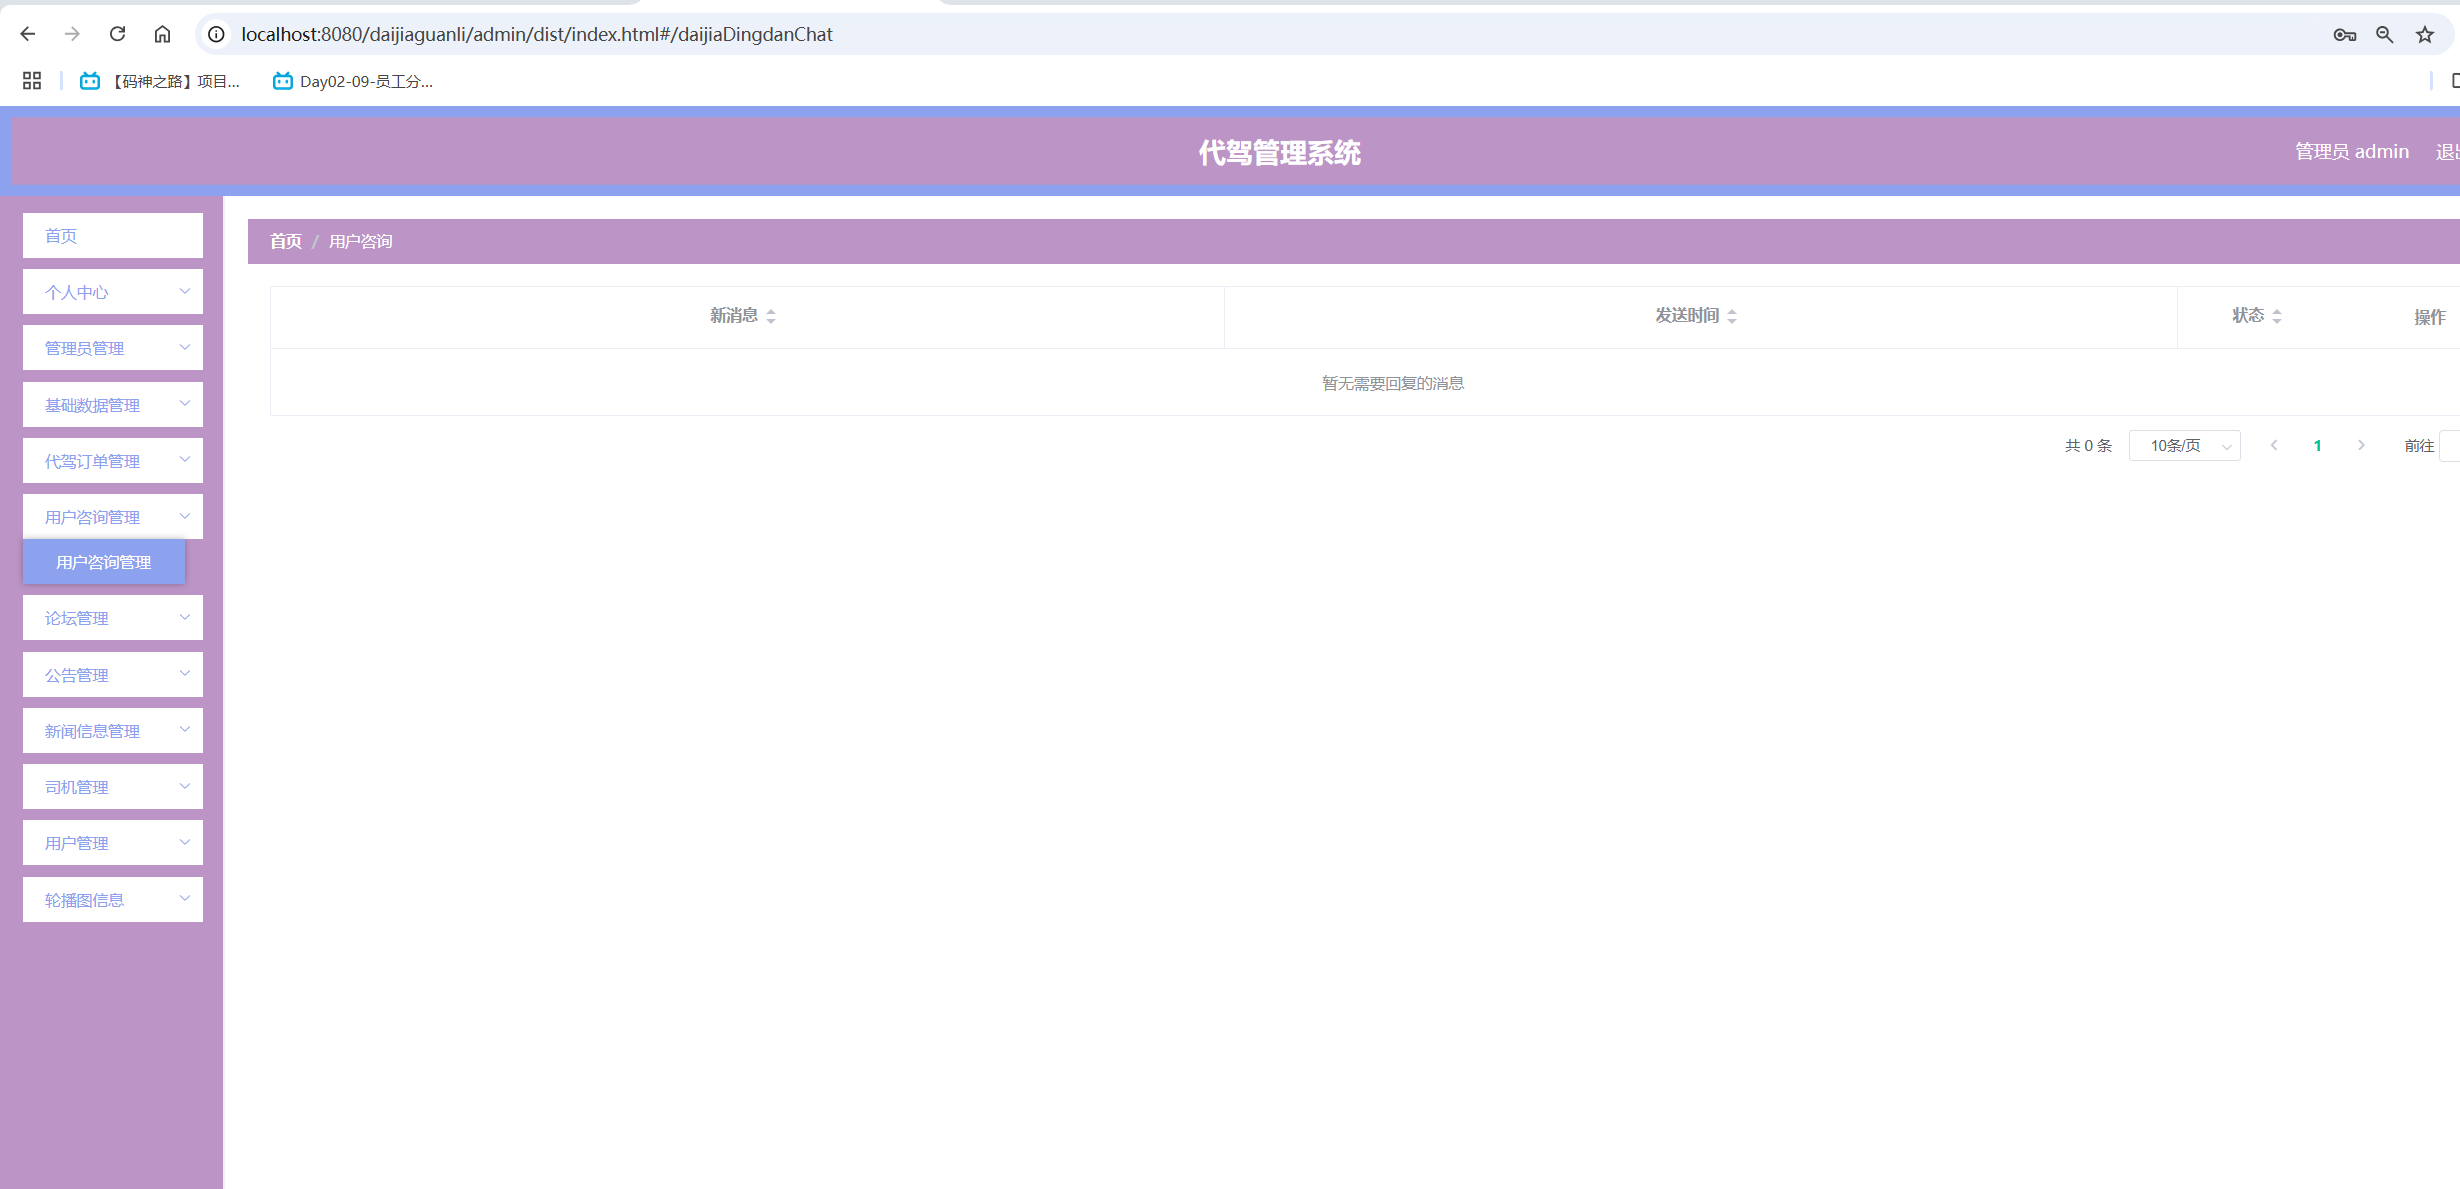Image resolution: width=2460 pixels, height=1189 pixels.
Task: Bookmark this page with the star icon
Action: tap(2425, 35)
